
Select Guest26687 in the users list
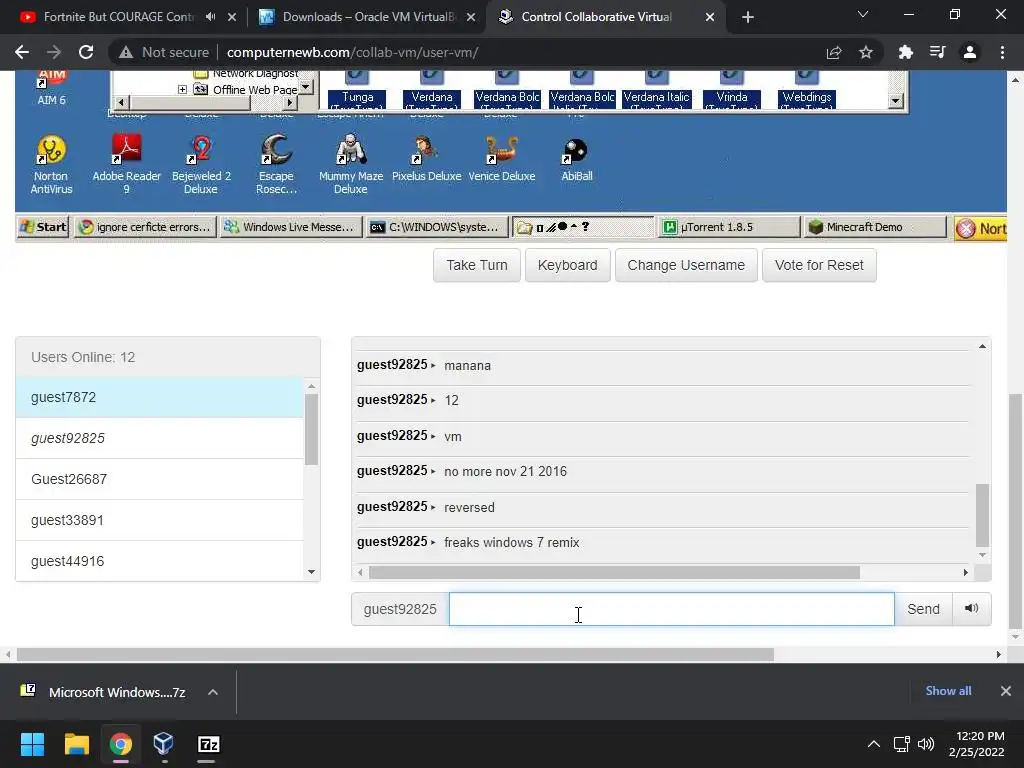click(x=159, y=479)
